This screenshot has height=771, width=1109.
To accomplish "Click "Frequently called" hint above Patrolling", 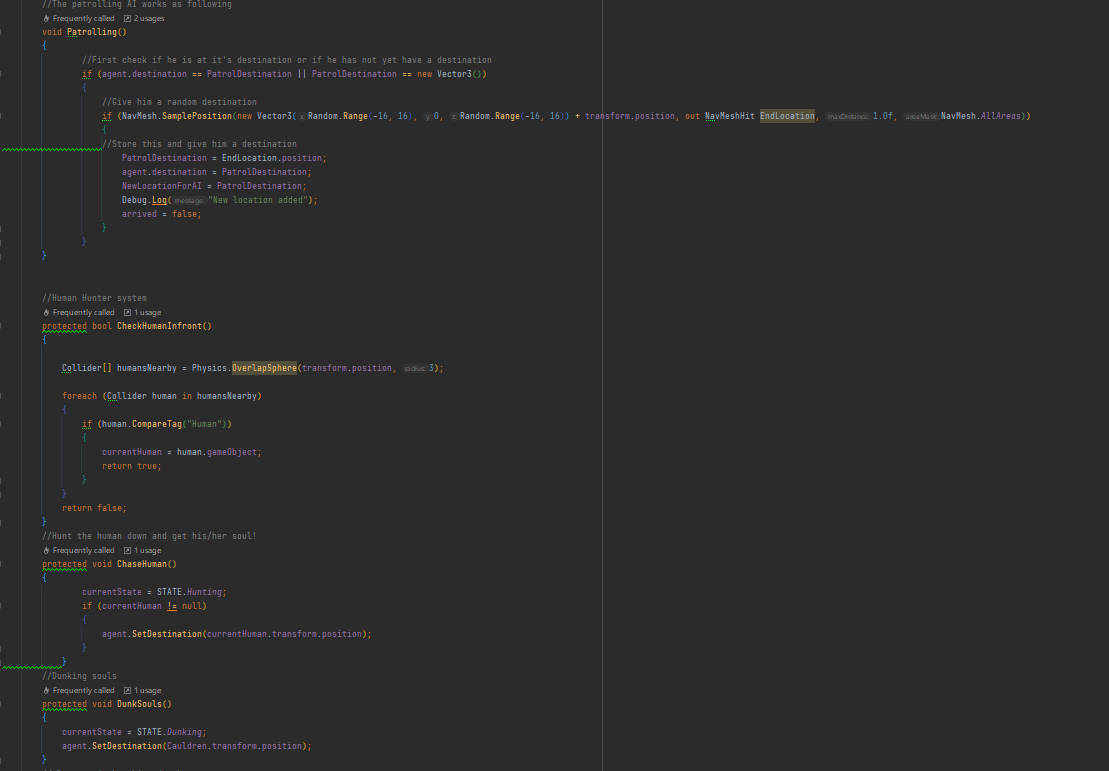I will pos(83,18).
